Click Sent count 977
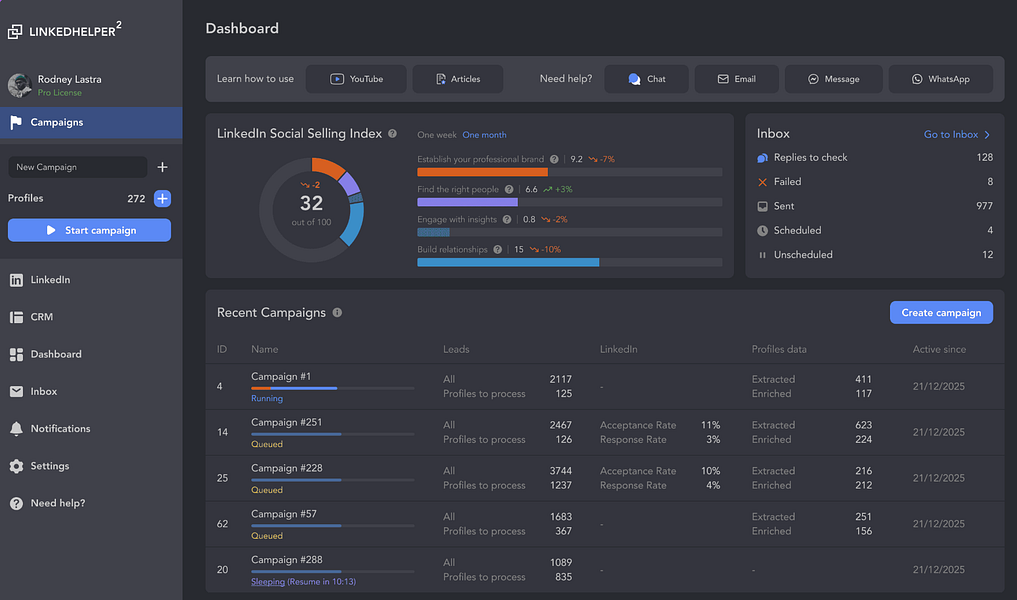 point(985,206)
